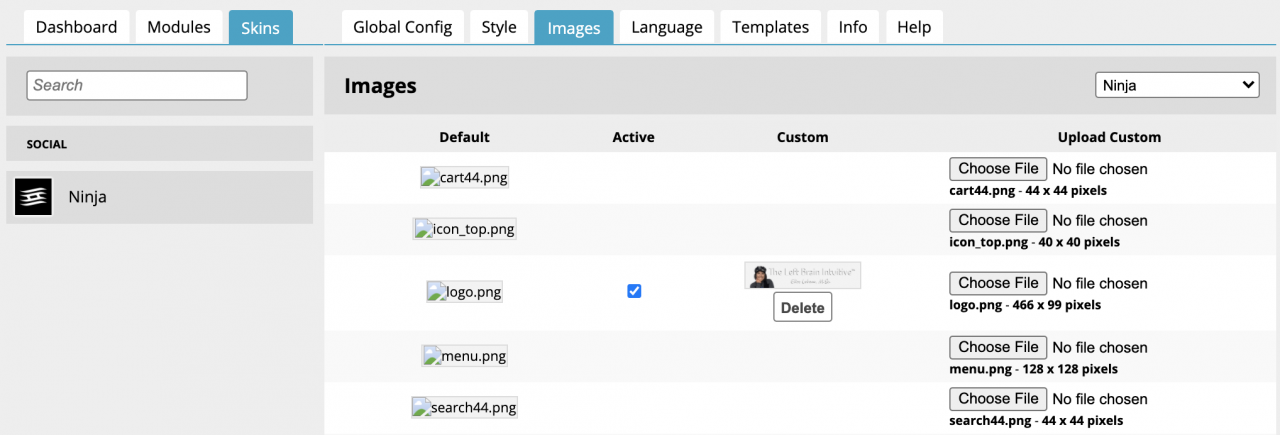
Task: Open the Language tab
Action: (x=666, y=27)
